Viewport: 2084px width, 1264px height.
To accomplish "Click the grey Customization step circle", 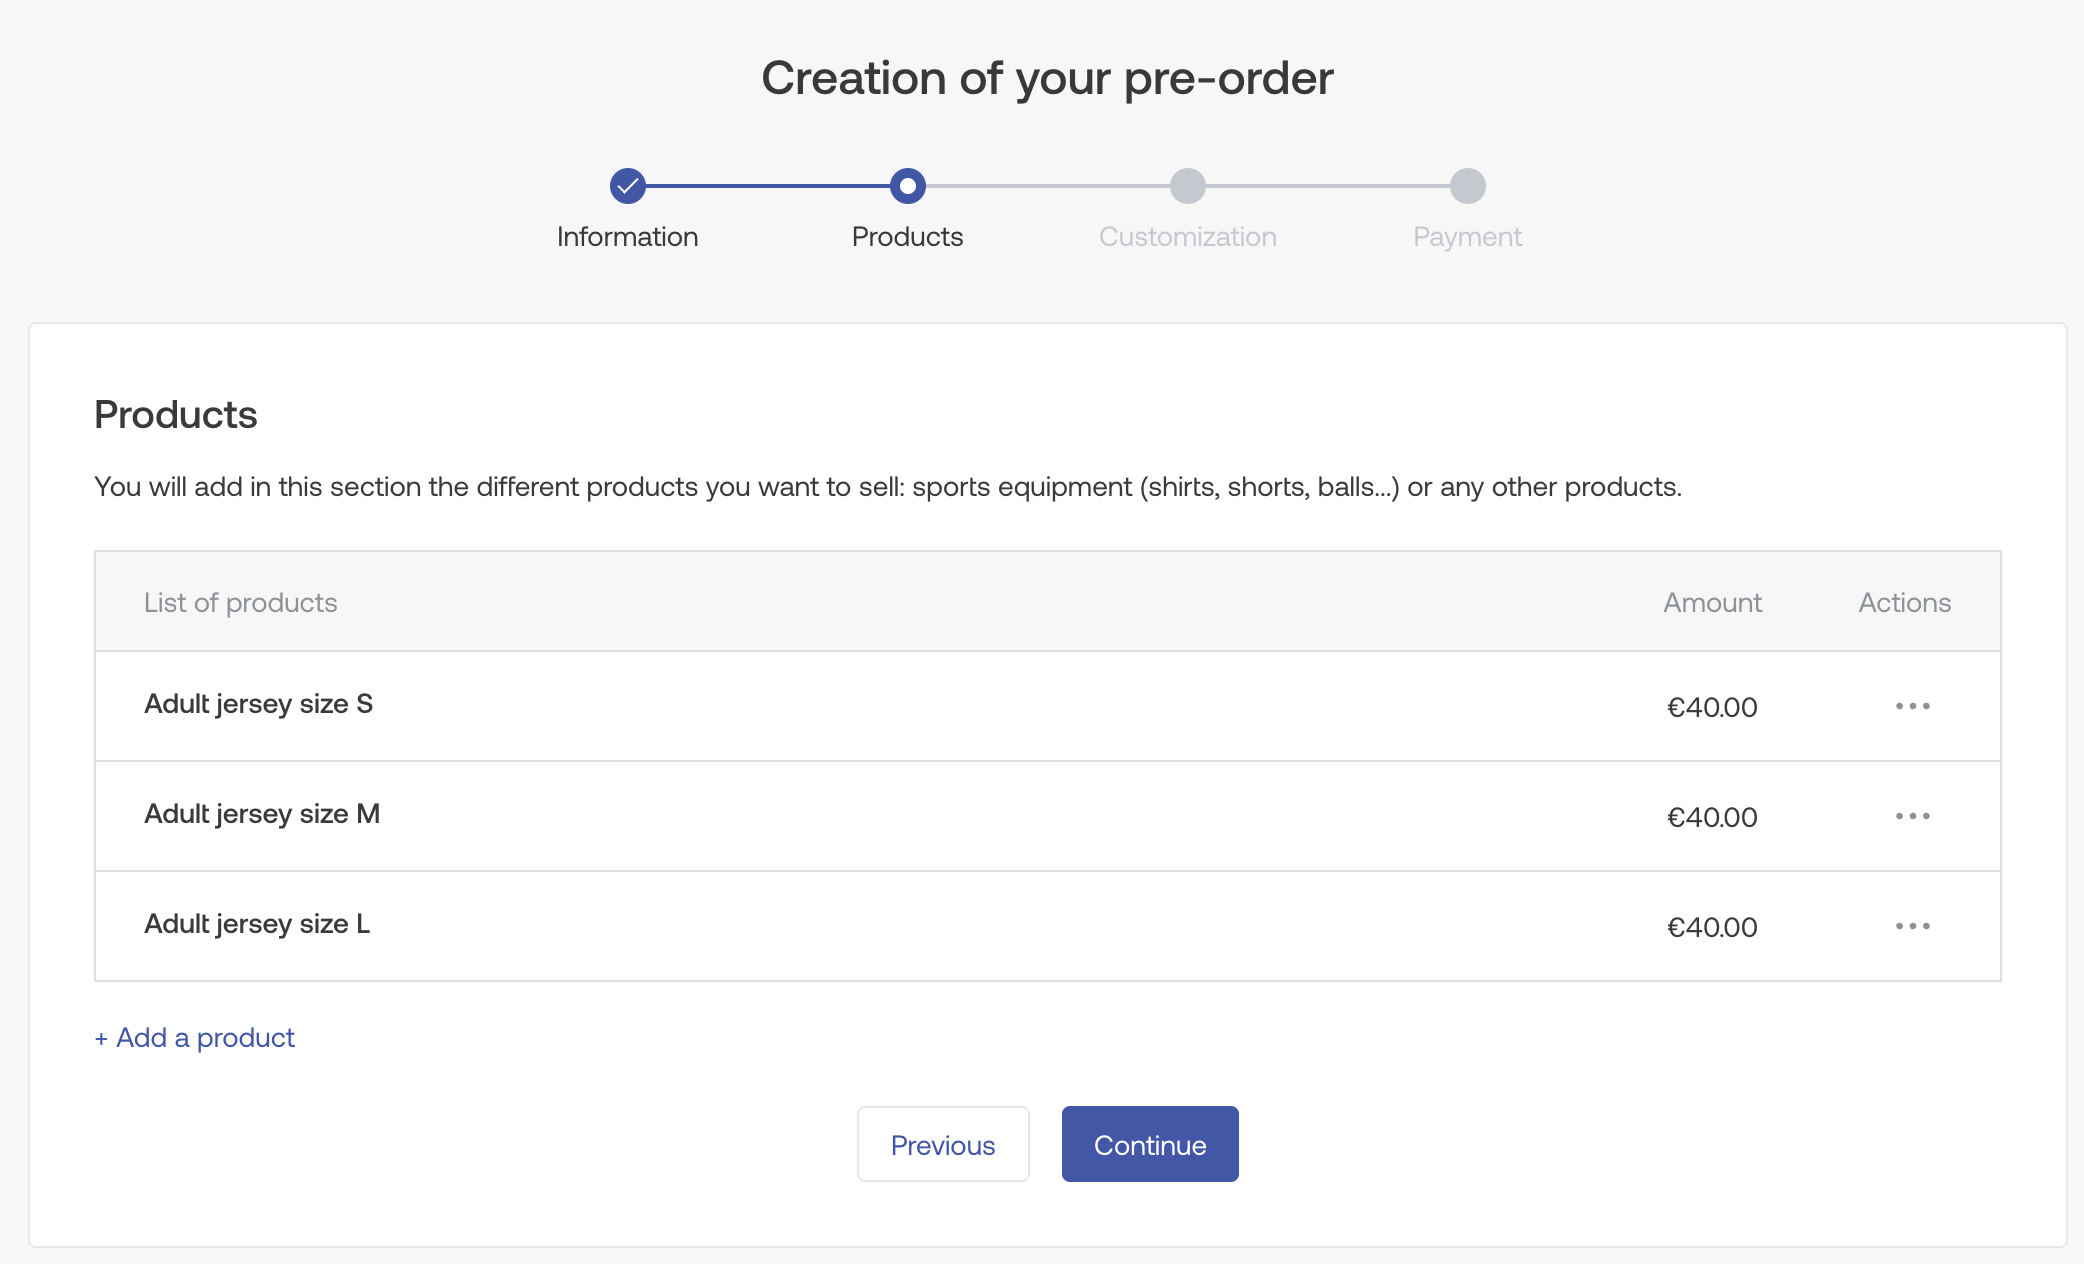I will coord(1187,186).
